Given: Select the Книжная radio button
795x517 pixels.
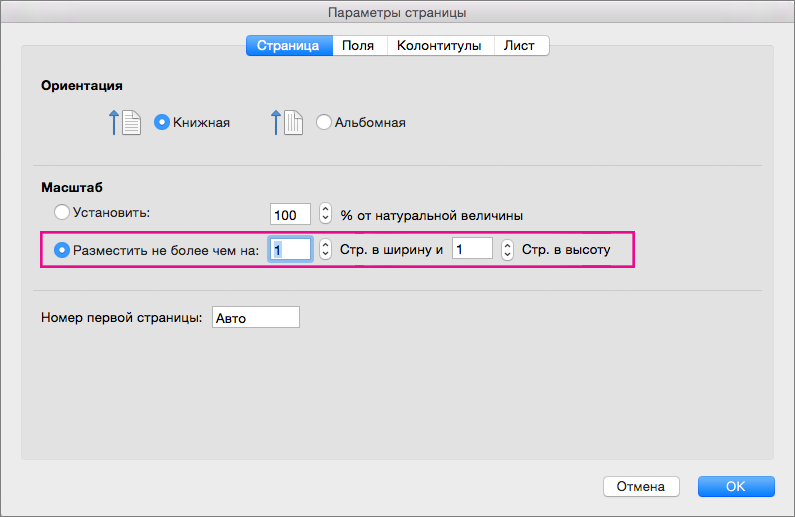Looking at the screenshot, I should [162, 123].
